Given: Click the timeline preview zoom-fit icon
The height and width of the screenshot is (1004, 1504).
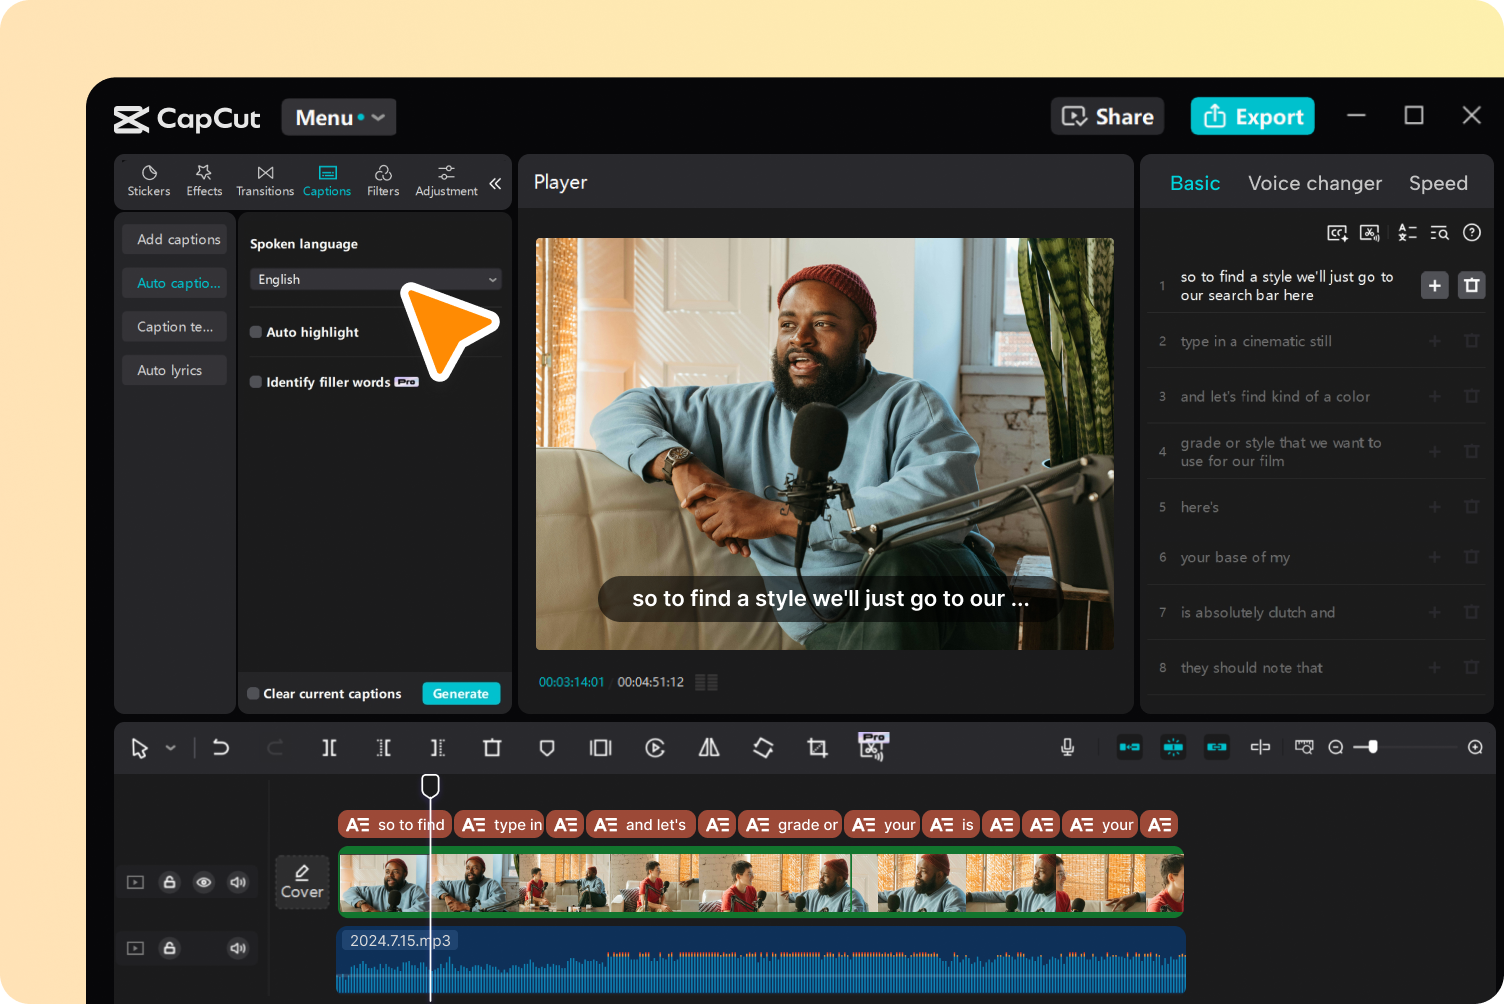Looking at the screenshot, I should pos(1304,747).
